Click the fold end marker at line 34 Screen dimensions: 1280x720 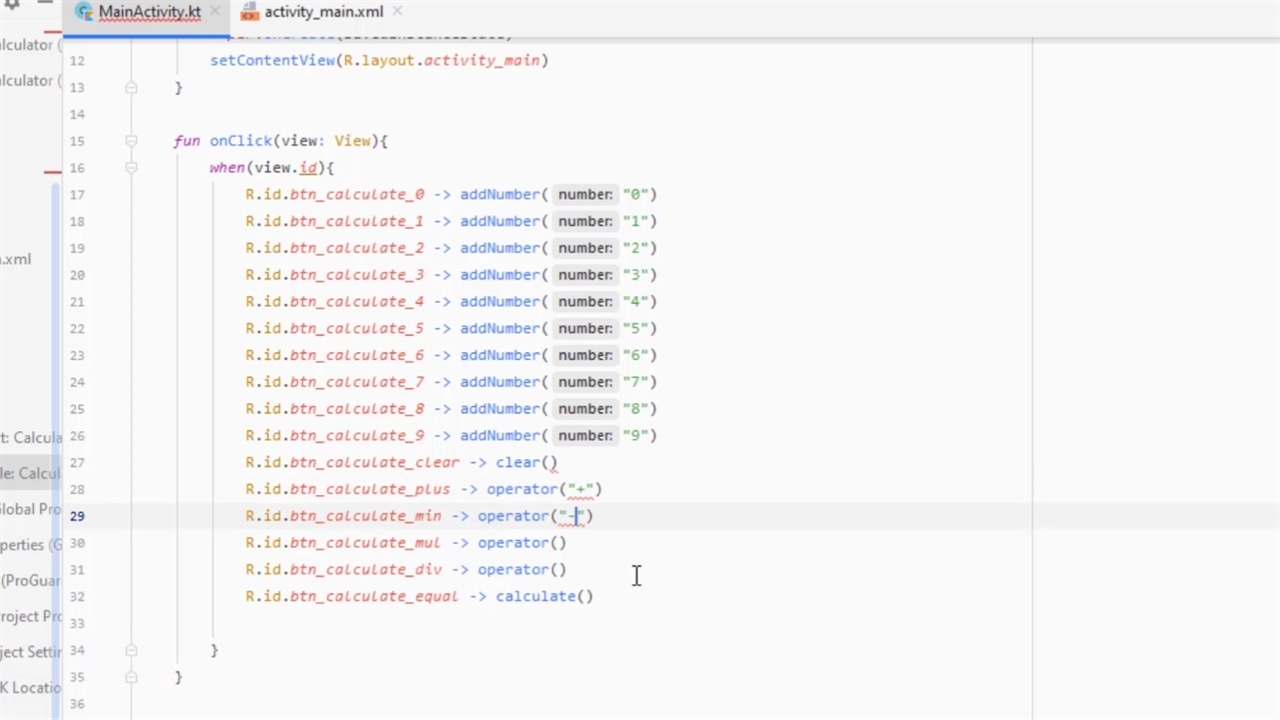pos(131,650)
